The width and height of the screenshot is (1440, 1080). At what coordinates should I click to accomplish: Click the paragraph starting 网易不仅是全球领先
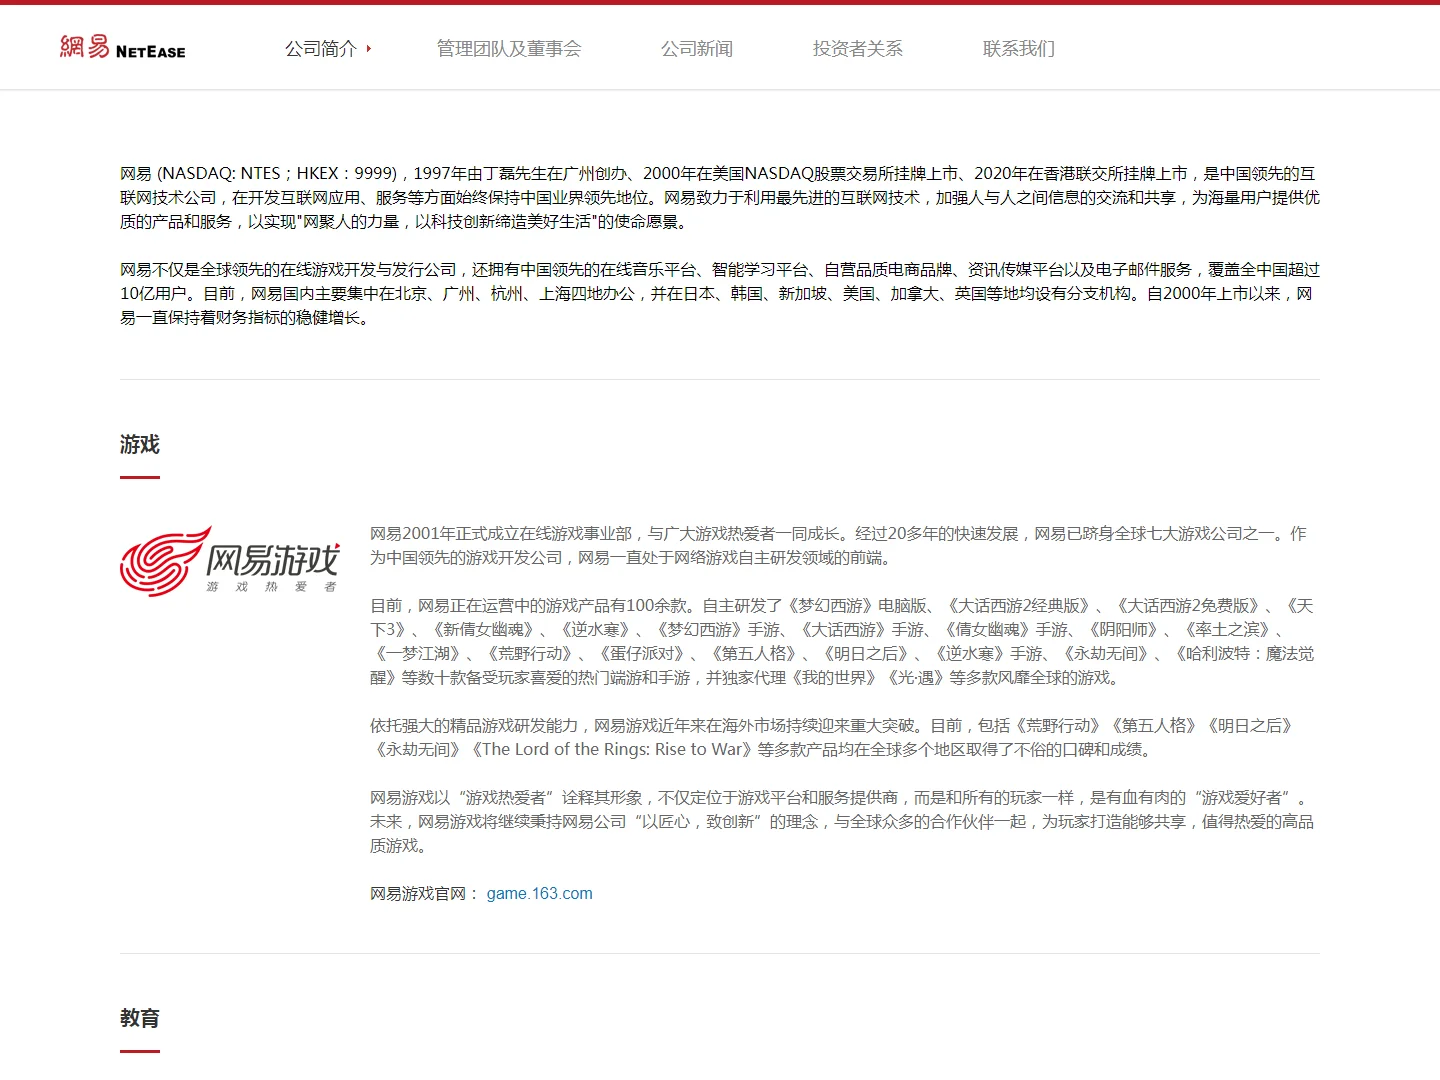point(720,294)
